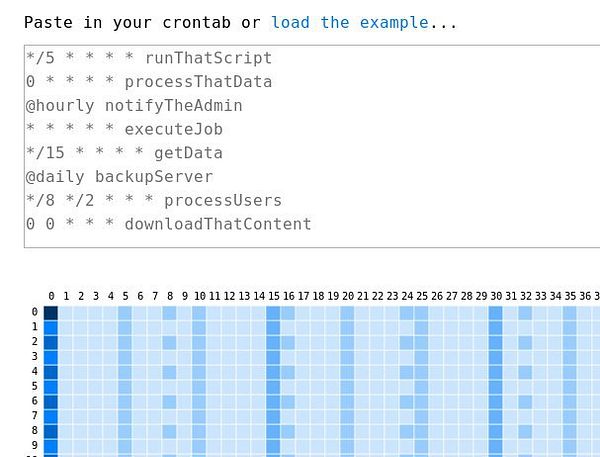Select the heatmap cell at hour 9 minute 35

569,446
